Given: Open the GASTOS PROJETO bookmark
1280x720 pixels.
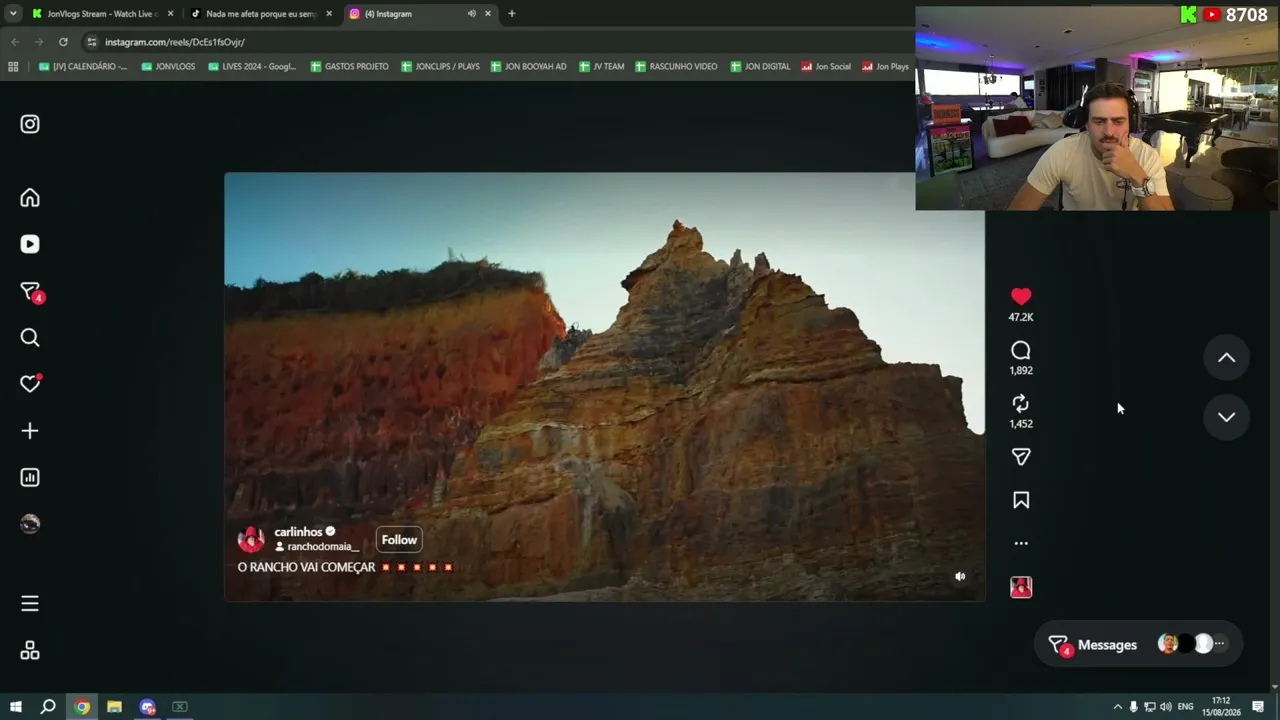Looking at the screenshot, I should 349,67.
